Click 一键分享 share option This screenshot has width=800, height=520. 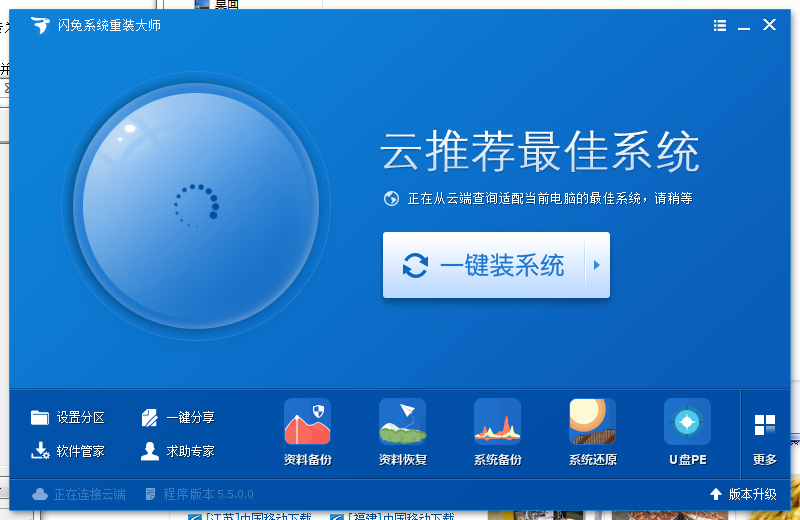(x=178, y=418)
